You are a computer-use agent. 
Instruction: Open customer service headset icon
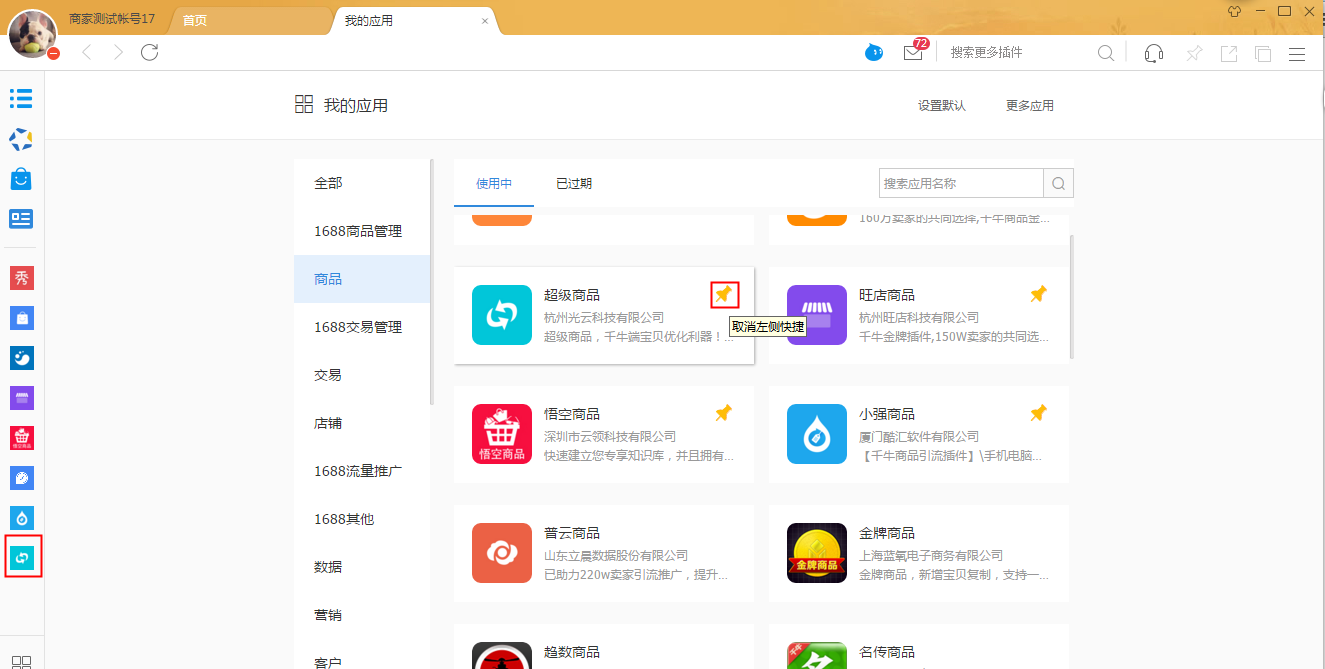[1154, 53]
